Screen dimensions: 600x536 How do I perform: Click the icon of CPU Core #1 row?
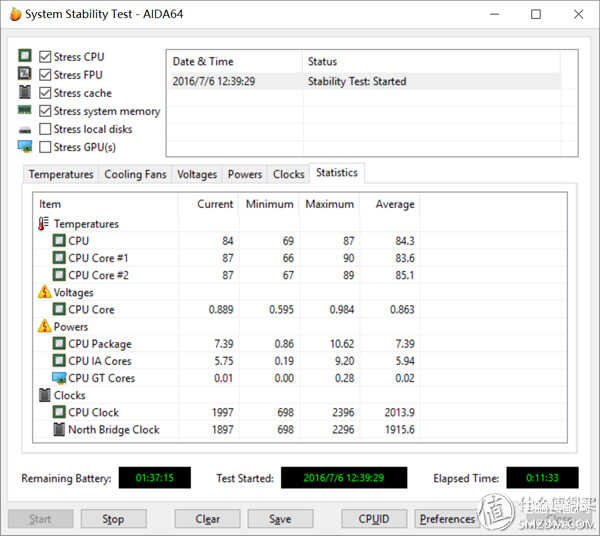click(59, 257)
